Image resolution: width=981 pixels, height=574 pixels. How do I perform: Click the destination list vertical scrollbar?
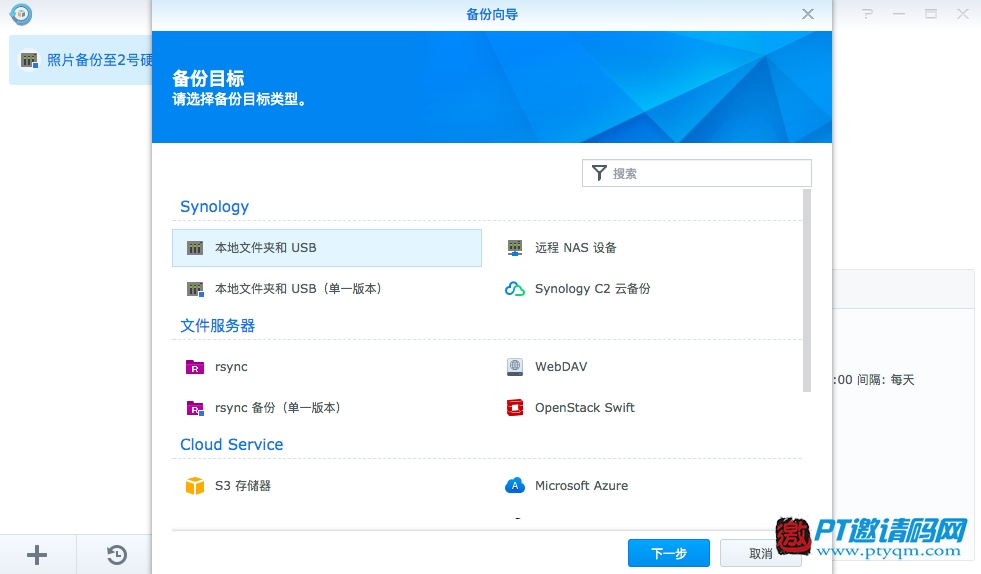tap(806, 290)
